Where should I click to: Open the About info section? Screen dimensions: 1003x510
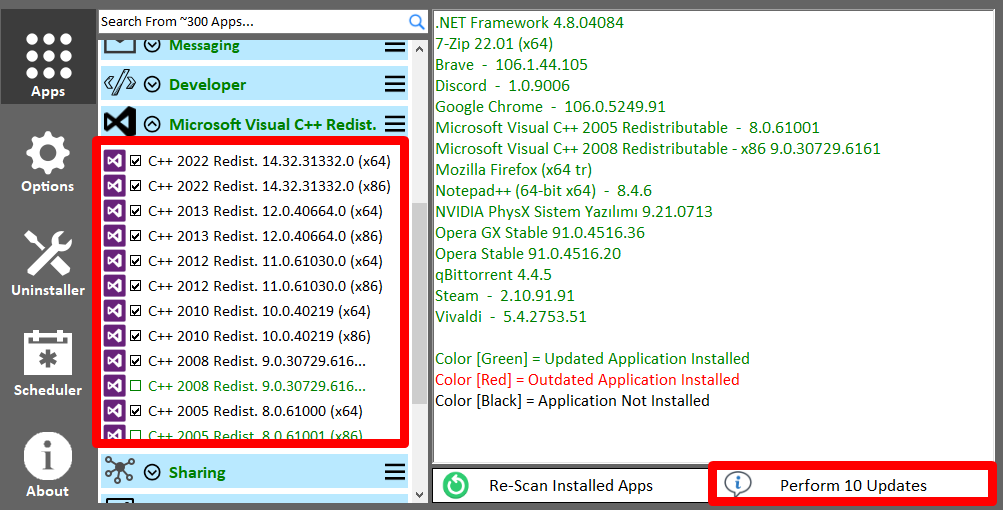tap(48, 465)
